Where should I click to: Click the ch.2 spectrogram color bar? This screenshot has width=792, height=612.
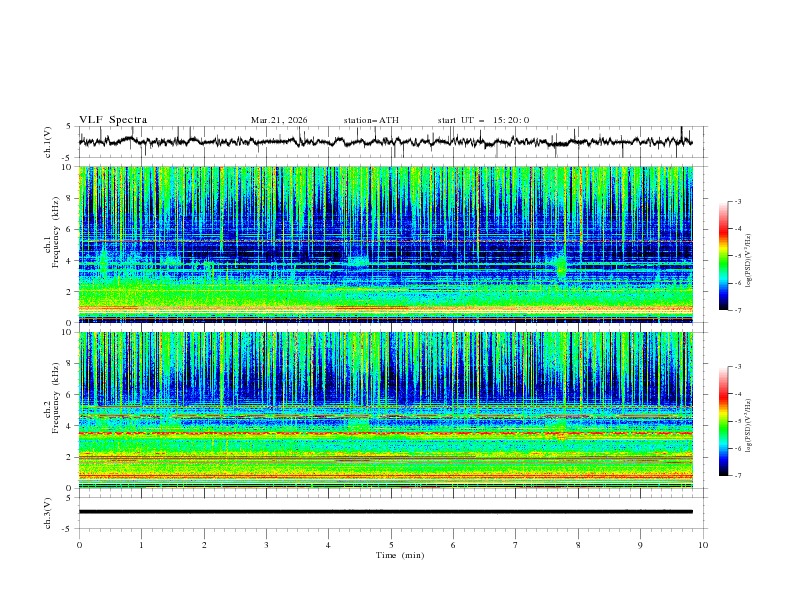coord(723,421)
